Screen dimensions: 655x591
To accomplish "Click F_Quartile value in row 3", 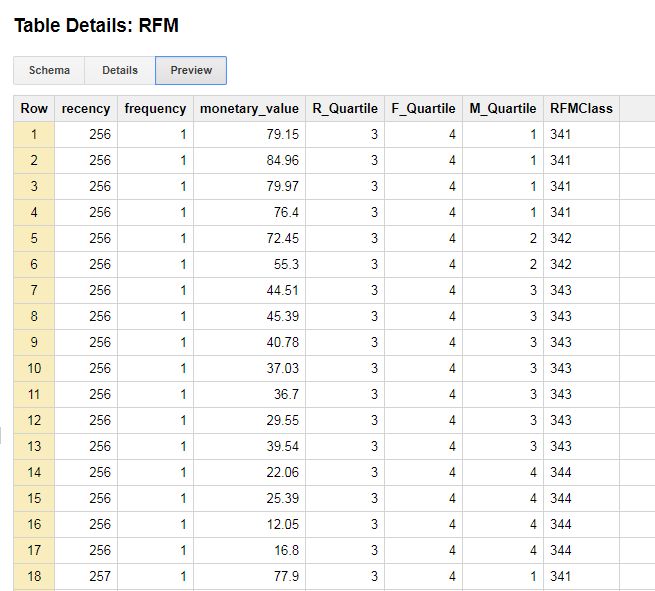I will [x=452, y=186].
